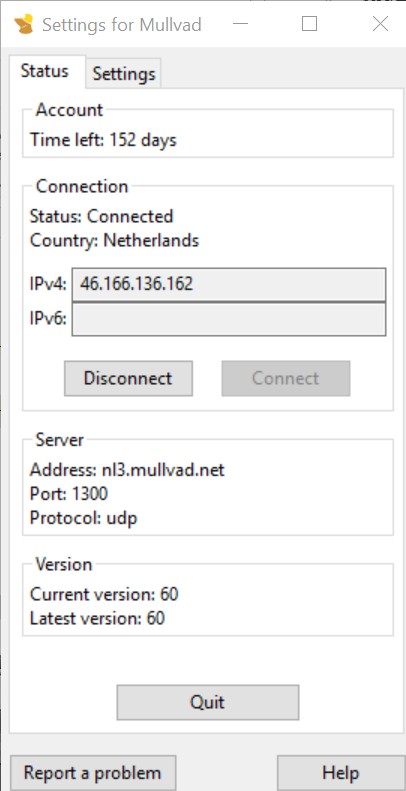The width and height of the screenshot is (406, 791).
Task: Select the Status tab
Action: (44, 72)
